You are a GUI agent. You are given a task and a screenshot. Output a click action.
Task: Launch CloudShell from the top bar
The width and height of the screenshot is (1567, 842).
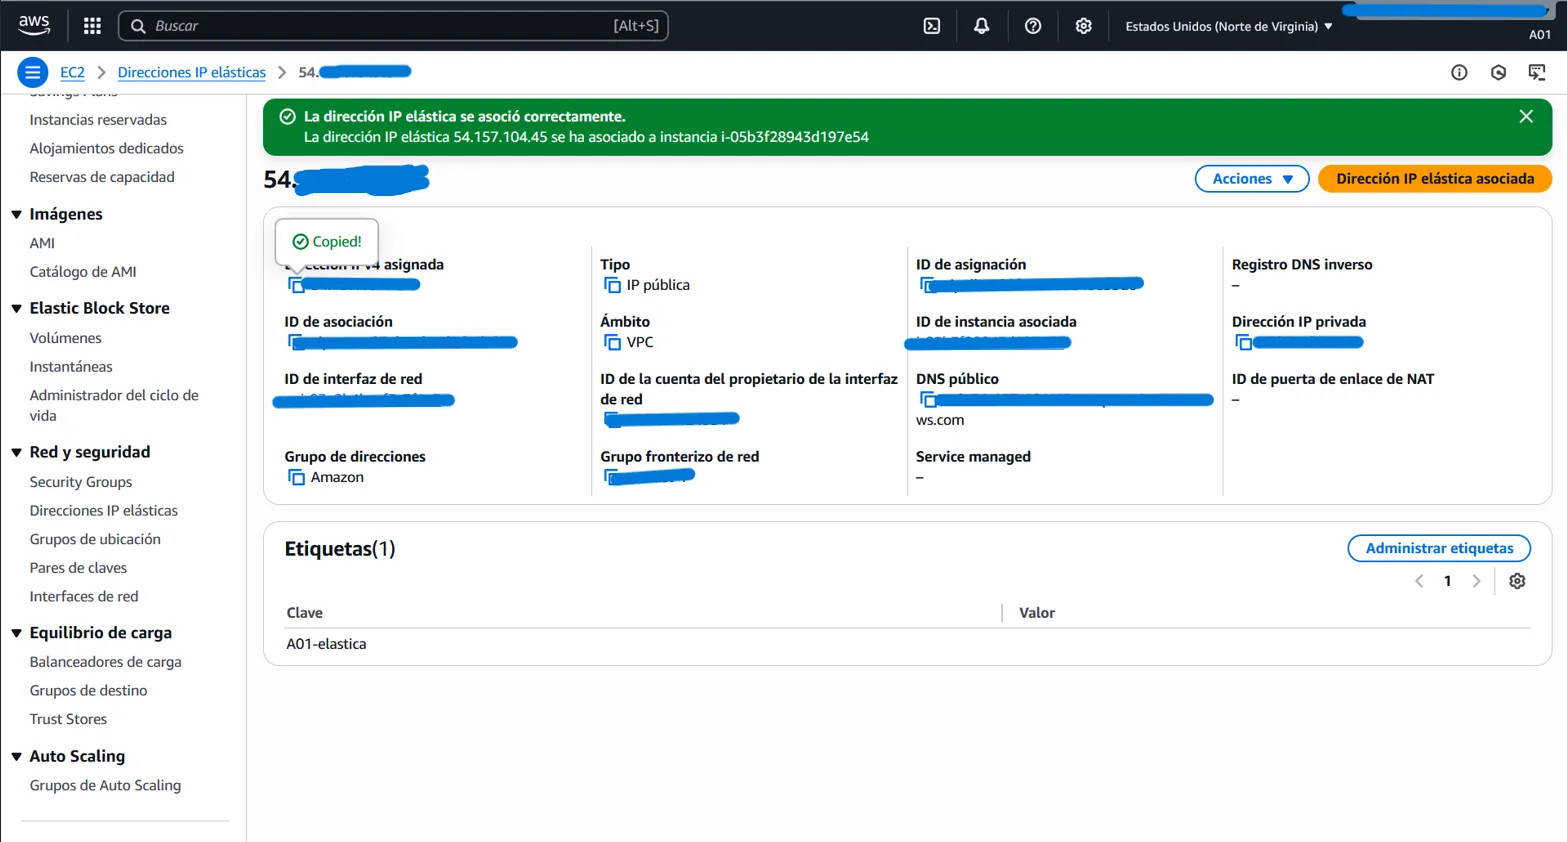tap(931, 26)
